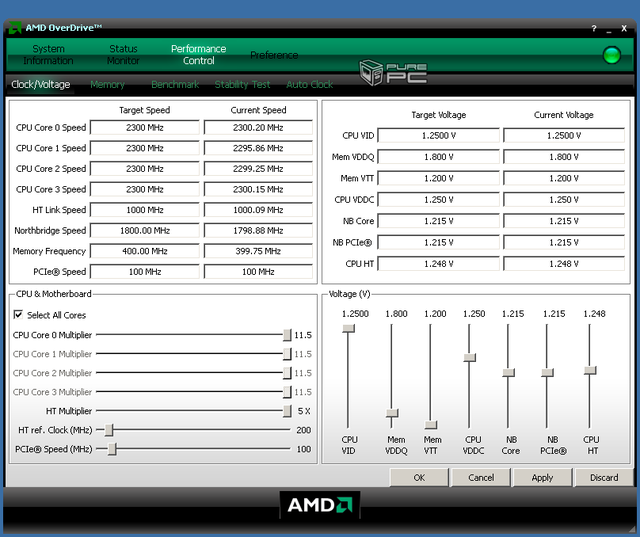This screenshot has height=537, width=640.
Task: Click NB PCIe Current Voltage field
Action: click(x=564, y=242)
